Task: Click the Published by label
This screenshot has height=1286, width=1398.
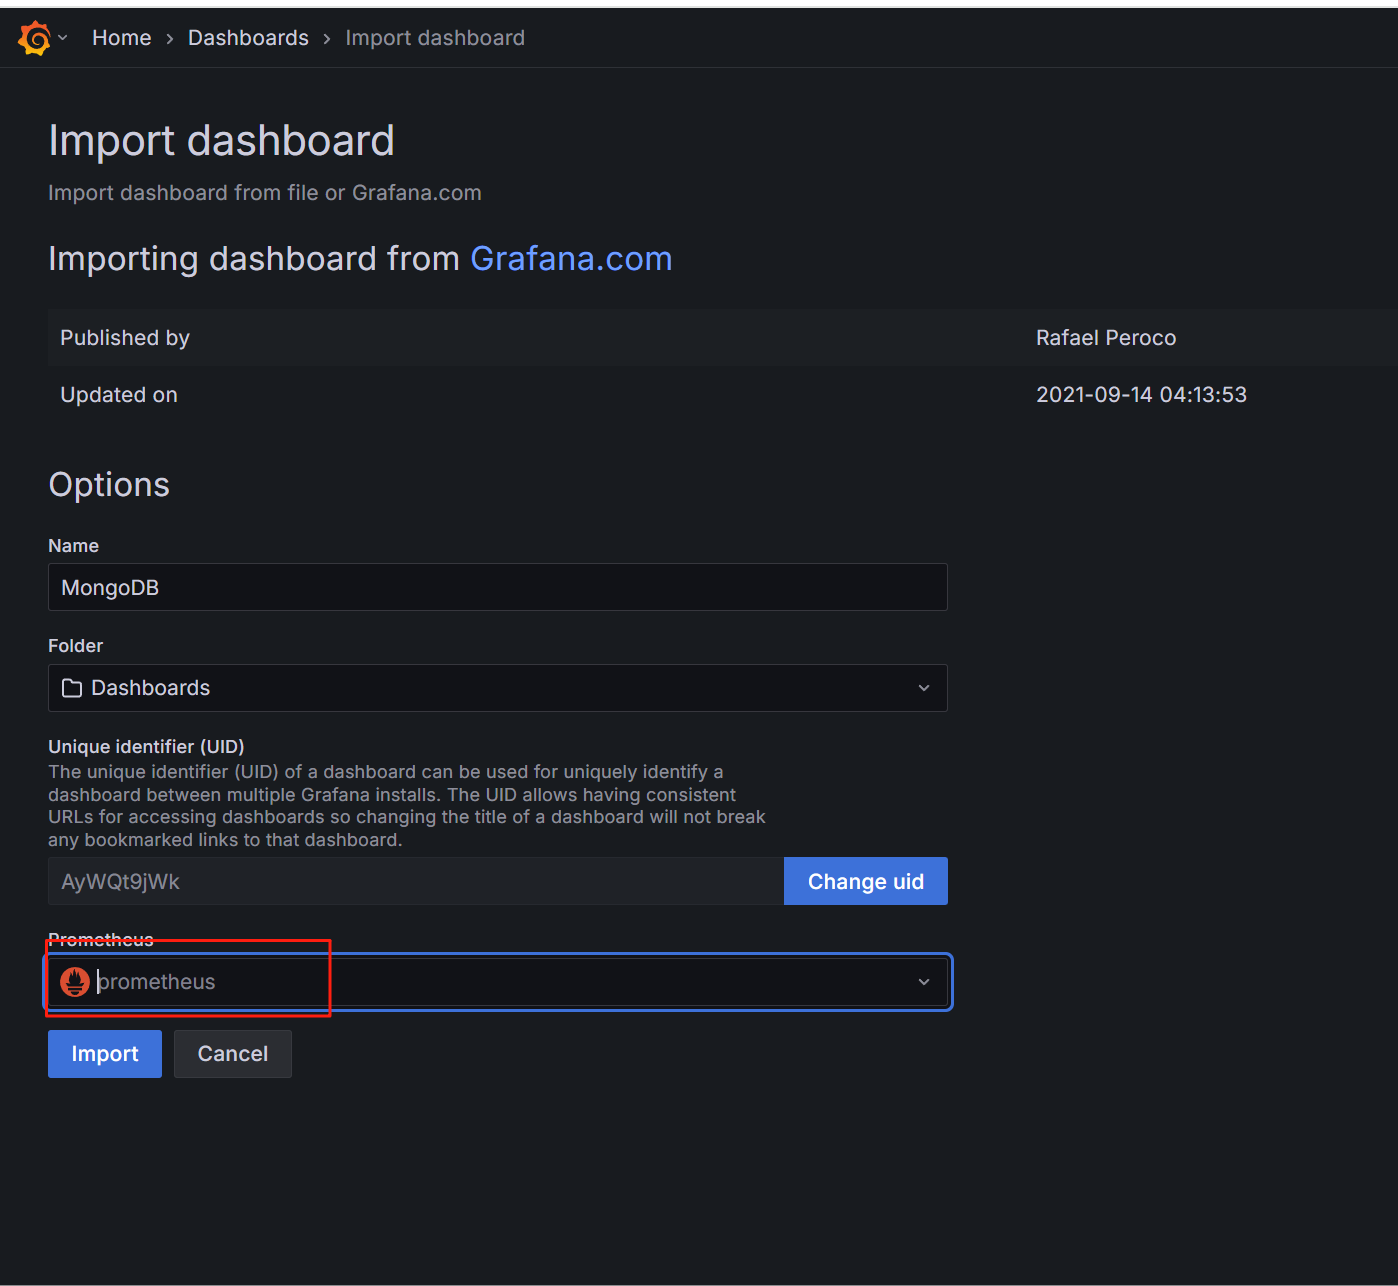Action: pos(125,338)
